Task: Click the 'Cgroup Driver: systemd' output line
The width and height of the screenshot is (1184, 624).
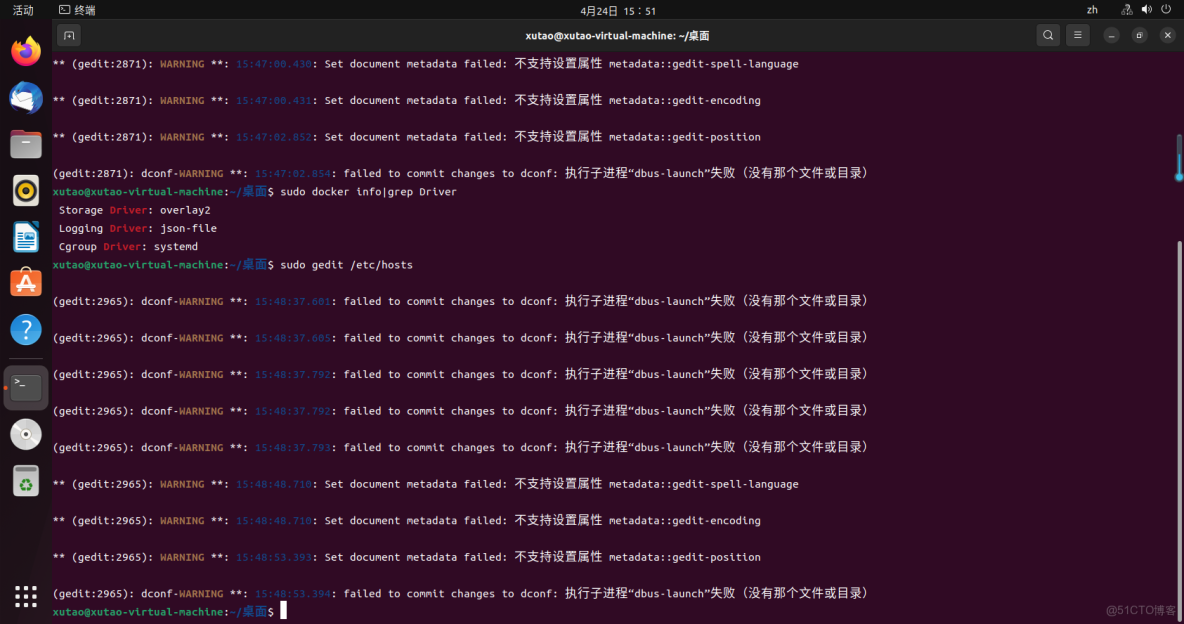Action: [x=128, y=246]
